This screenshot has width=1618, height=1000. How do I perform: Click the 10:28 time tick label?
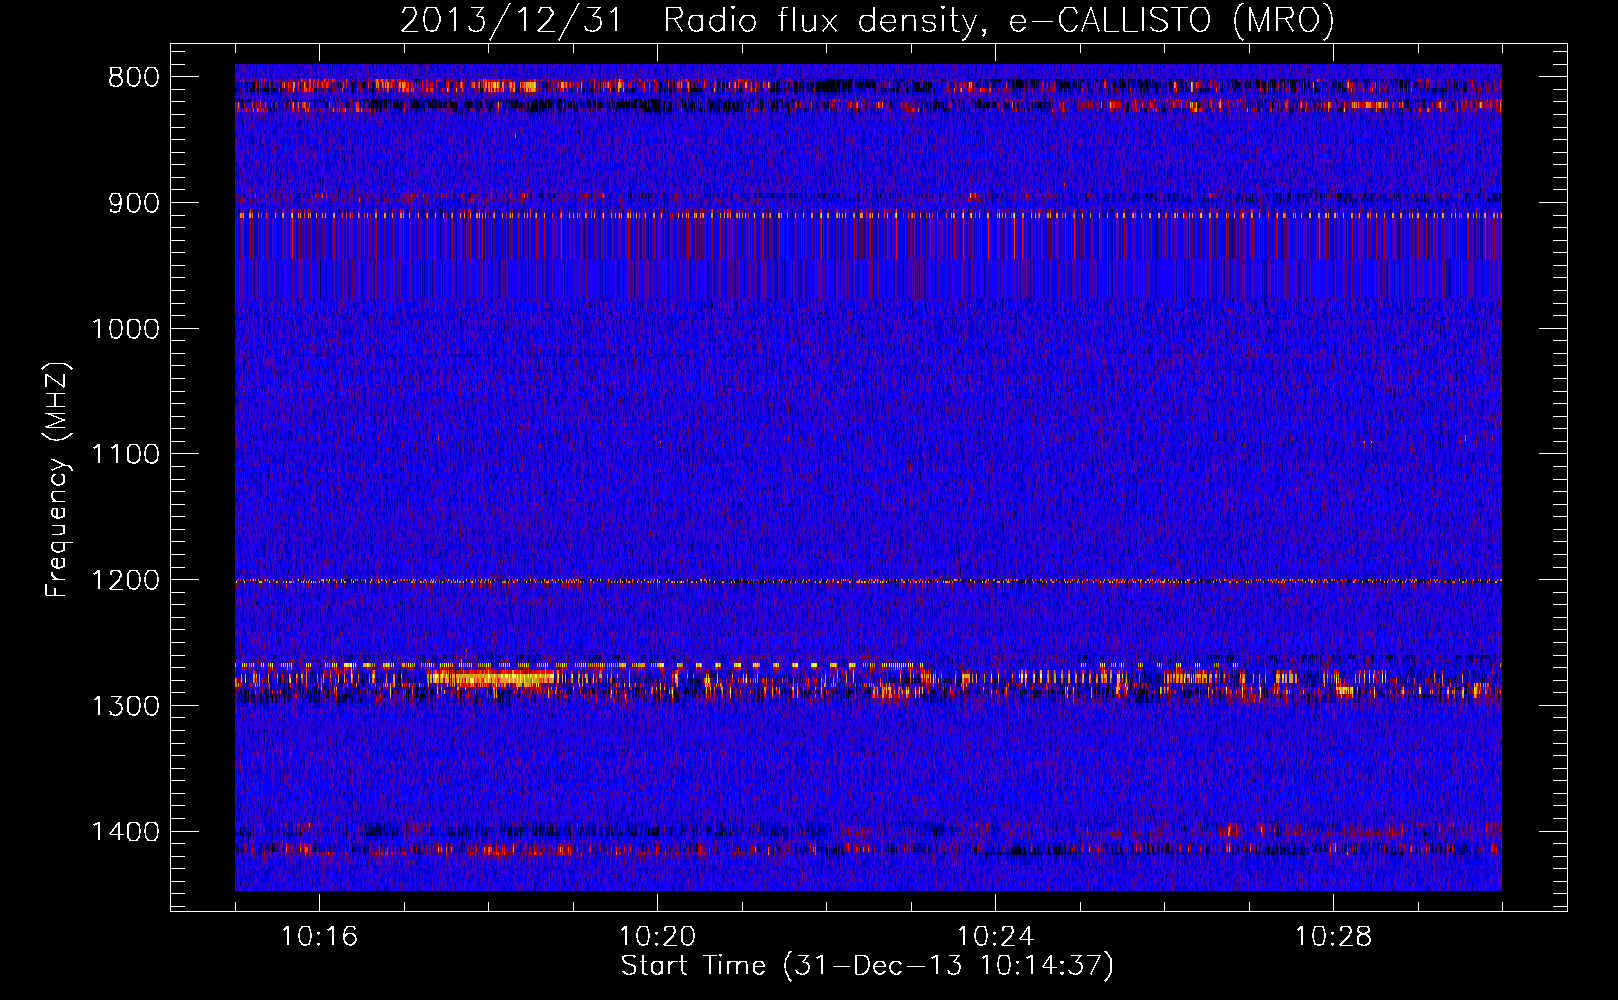pyautogui.click(x=1333, y=937)
